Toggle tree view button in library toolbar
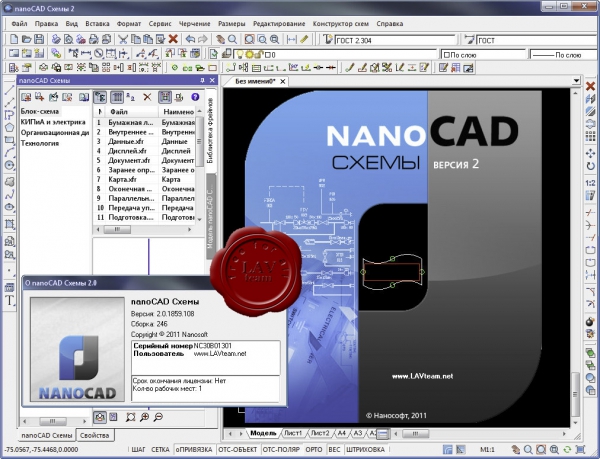The image size is (600, 459). tap(100, 97)
